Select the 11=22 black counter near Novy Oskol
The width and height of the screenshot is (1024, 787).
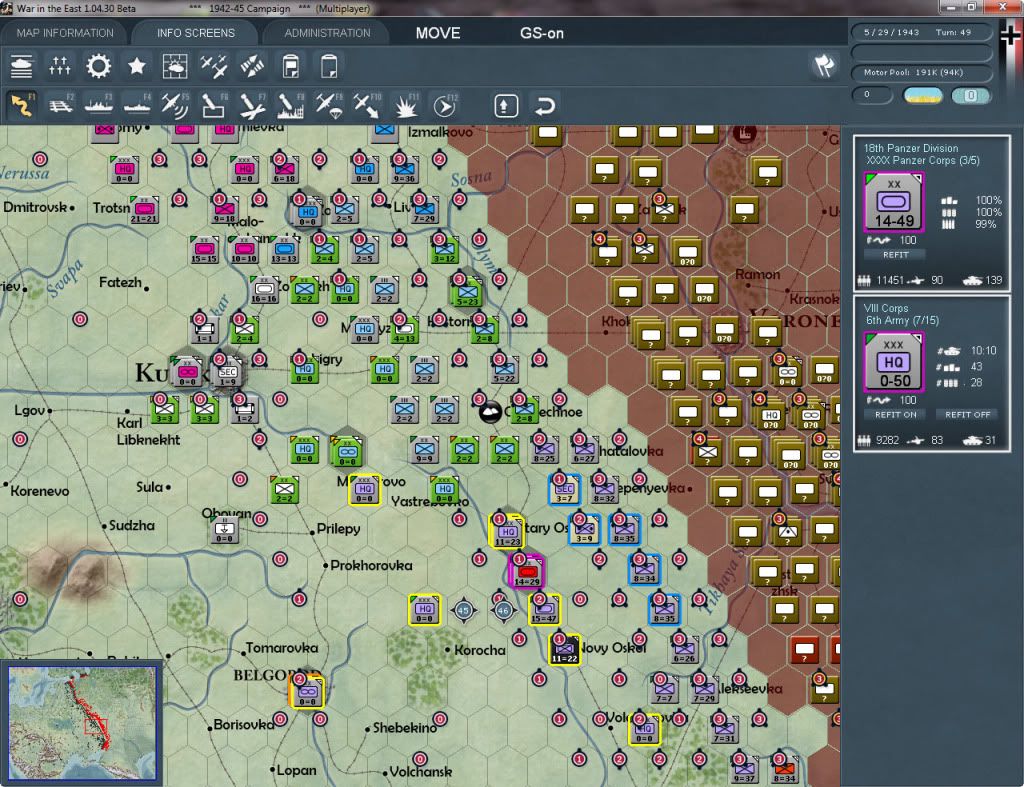564,649
